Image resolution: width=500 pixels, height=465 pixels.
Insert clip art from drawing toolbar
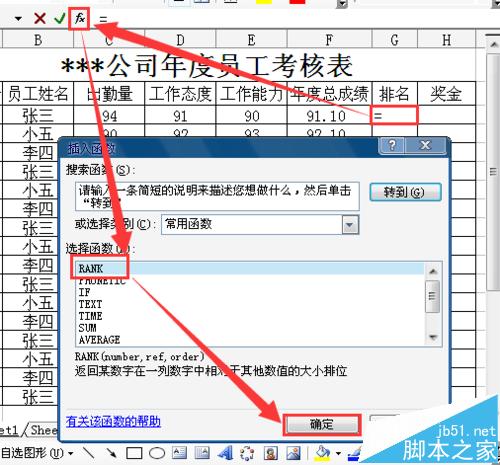point(271,453)
